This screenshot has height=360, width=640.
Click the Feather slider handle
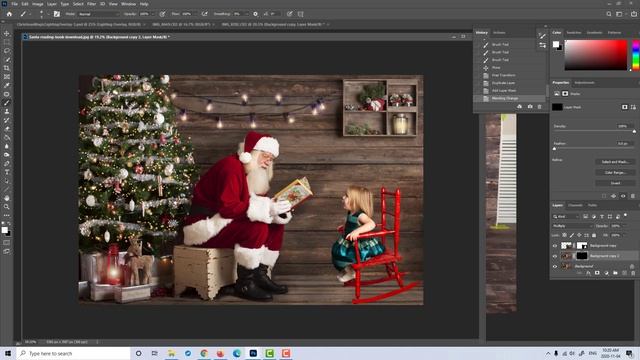[554, 149]
